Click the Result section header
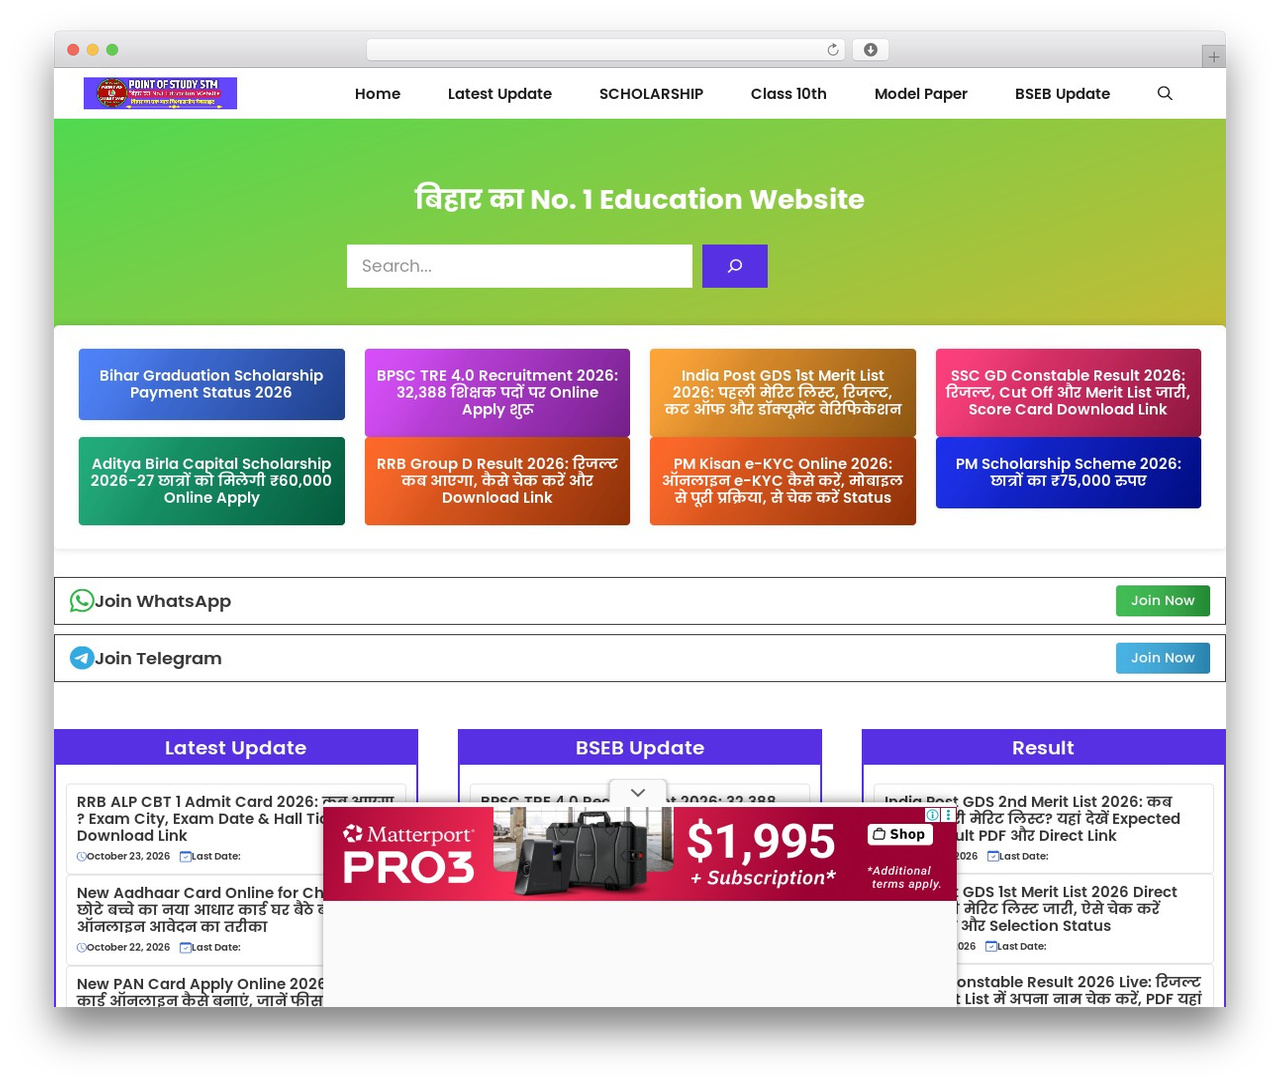The image size is (1280, 1084). tap(1043, 747)
